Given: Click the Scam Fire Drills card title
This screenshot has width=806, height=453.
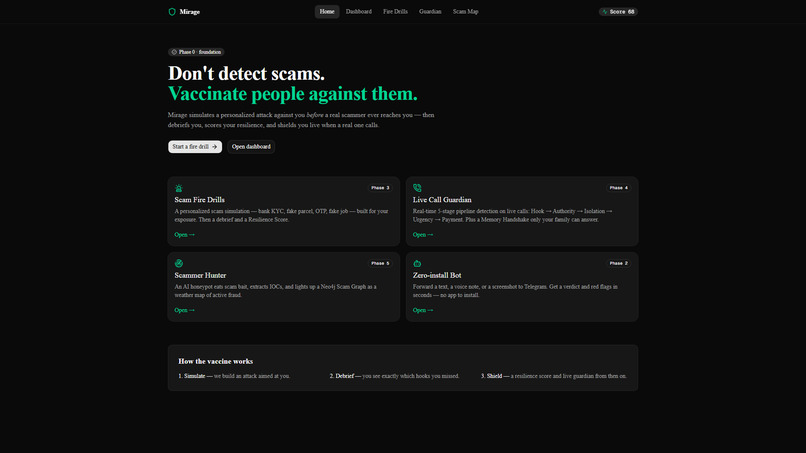Looking at the screenshot, I should [x=199, y=200].
